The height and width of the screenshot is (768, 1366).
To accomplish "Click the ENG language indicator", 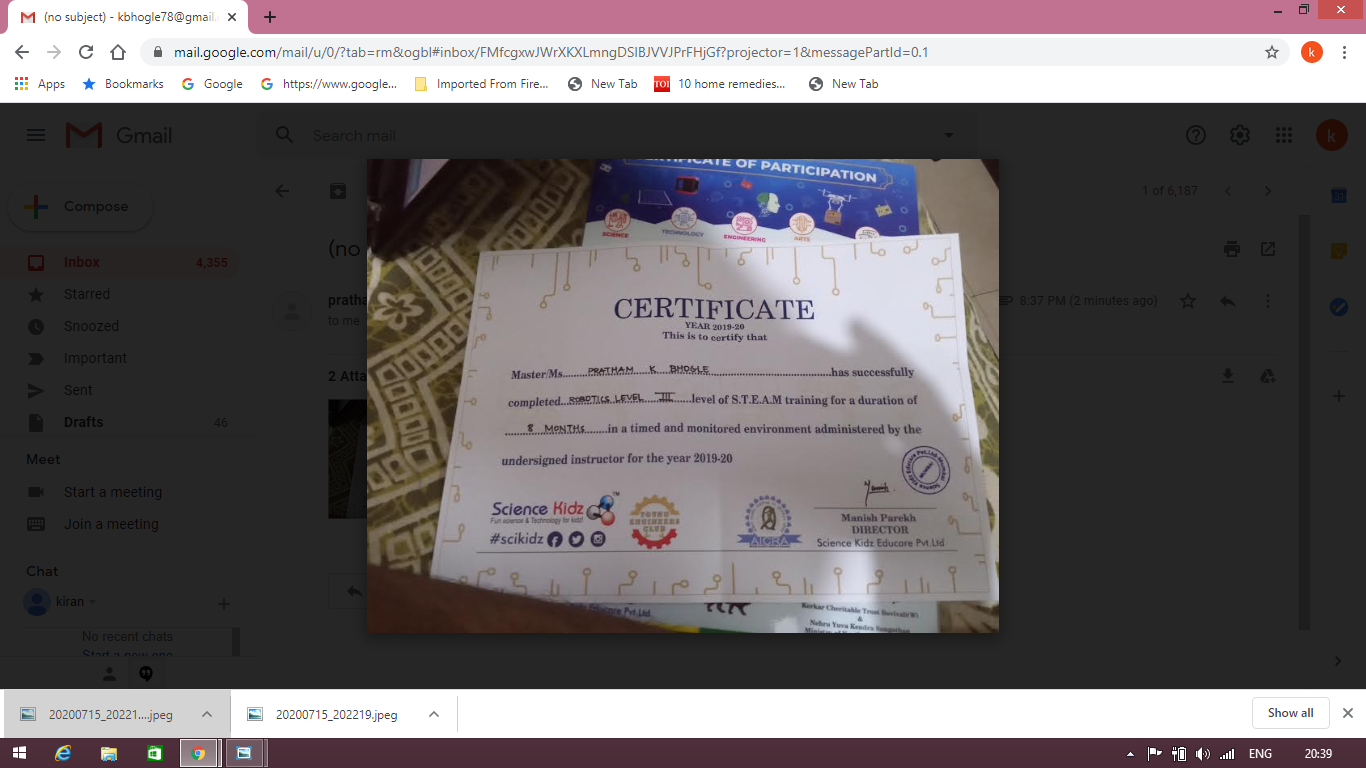I will (1261, 754).
